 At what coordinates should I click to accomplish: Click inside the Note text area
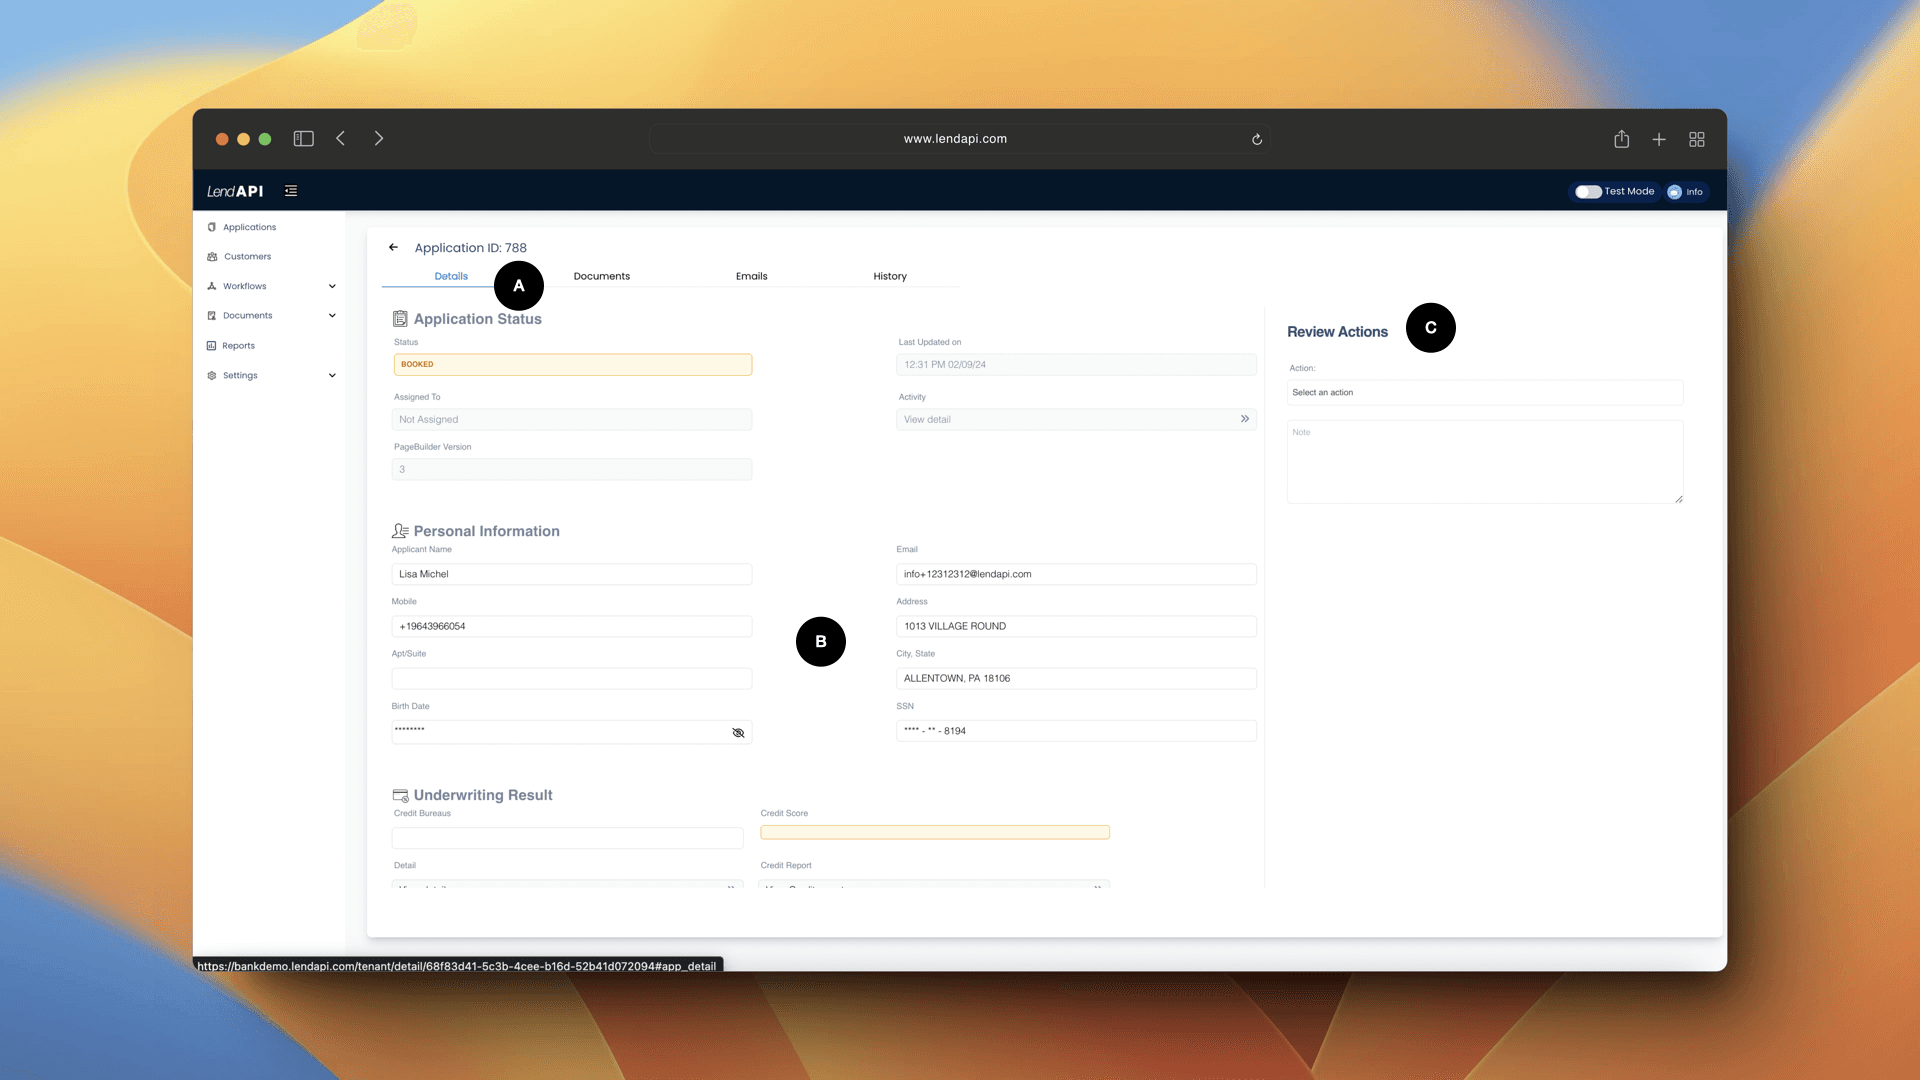[1484, 462]
